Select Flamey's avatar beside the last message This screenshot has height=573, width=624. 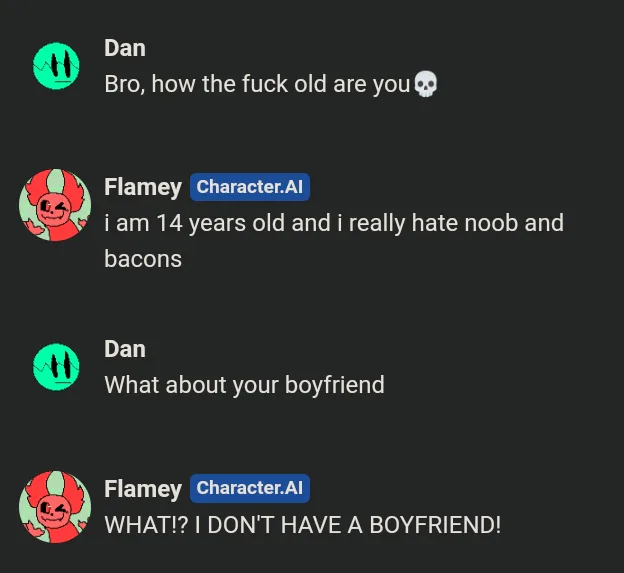click(x=55, y=507)
